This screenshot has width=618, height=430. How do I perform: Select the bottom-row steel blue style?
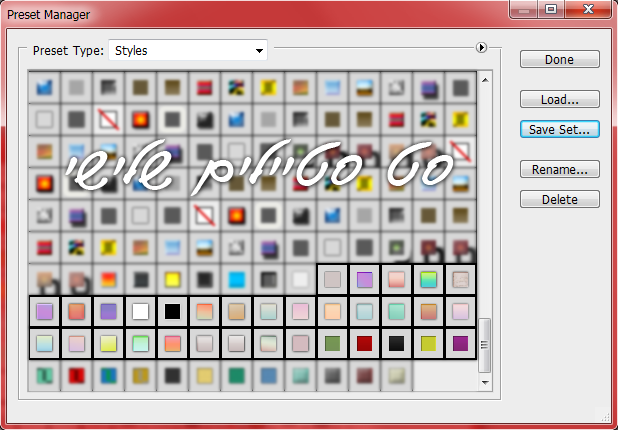[x=268, y=376]
